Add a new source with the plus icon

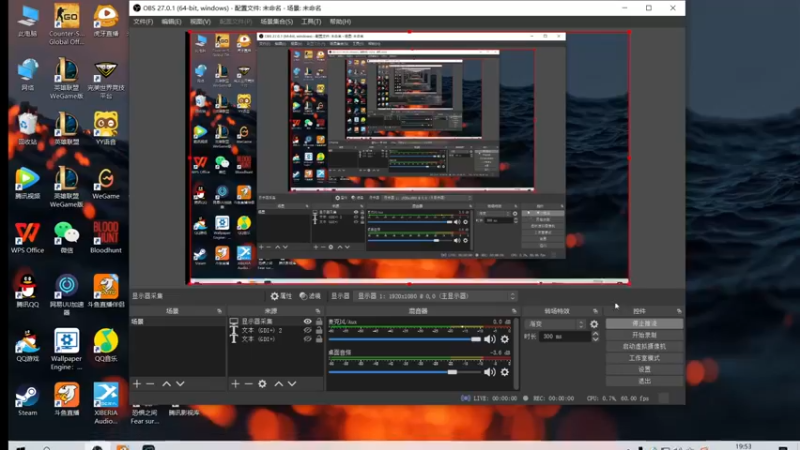point(235,384)
